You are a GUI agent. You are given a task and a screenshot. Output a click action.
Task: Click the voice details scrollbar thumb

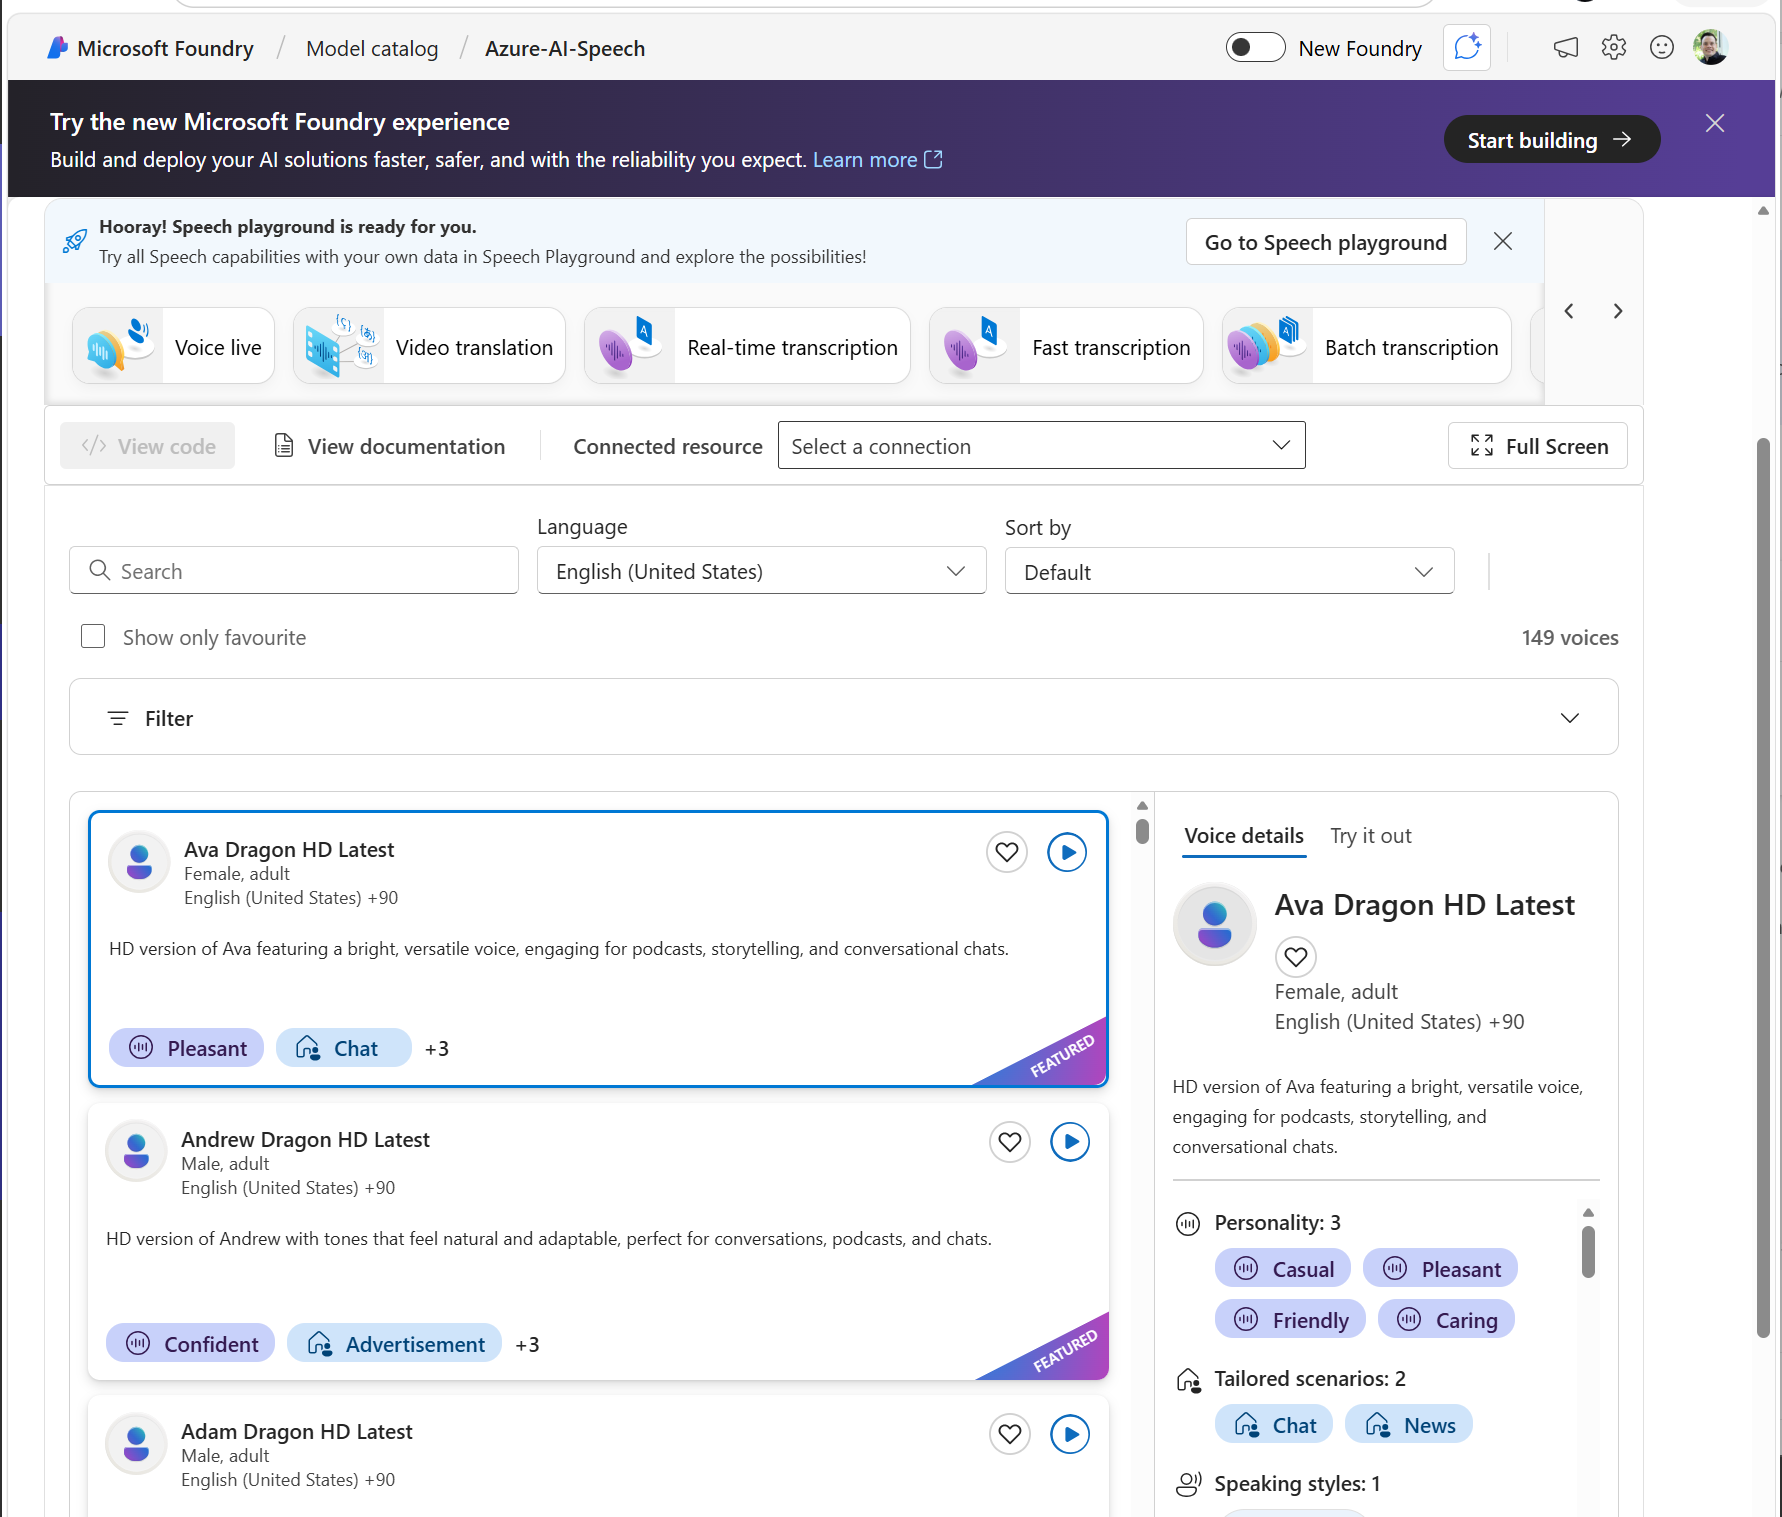pyautogui.click(x=1588, y=1252)
